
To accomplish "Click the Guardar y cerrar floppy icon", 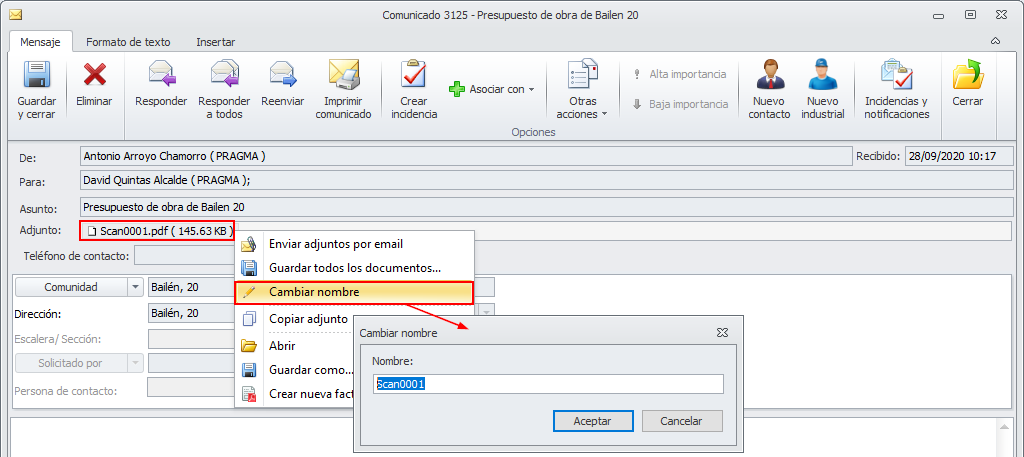I will pos(37,75).
